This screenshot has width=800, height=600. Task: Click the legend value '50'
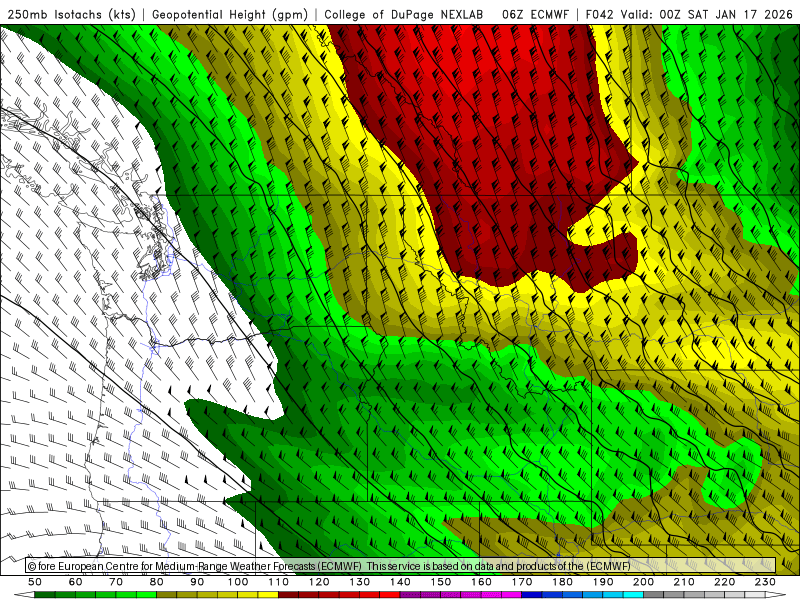35,582
